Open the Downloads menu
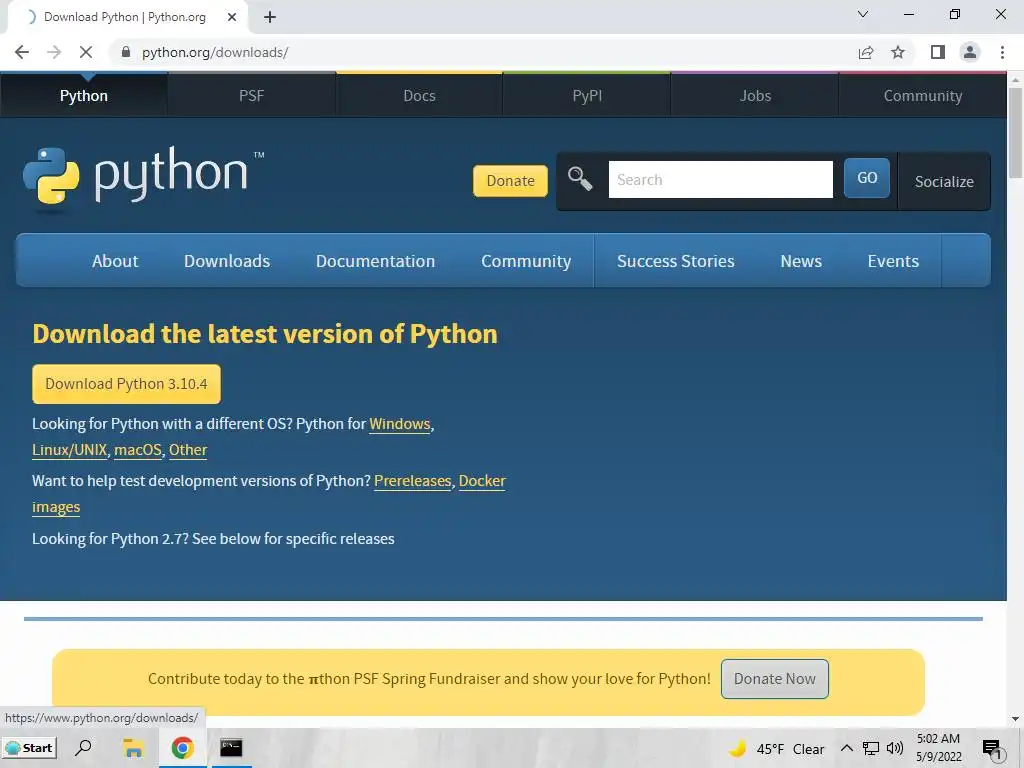The width and height of the screenshot is (1024, 768). click(227, 261)
